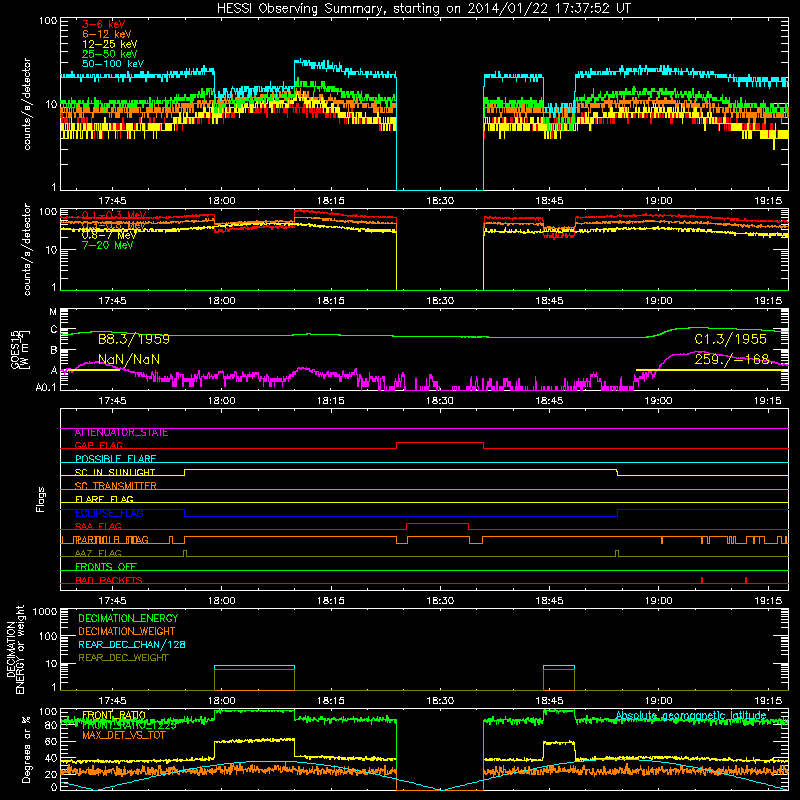Select the SC_IN_SUNLIGHT flag label
Viewport: 800px width, 800px height.
coord(115,472)
